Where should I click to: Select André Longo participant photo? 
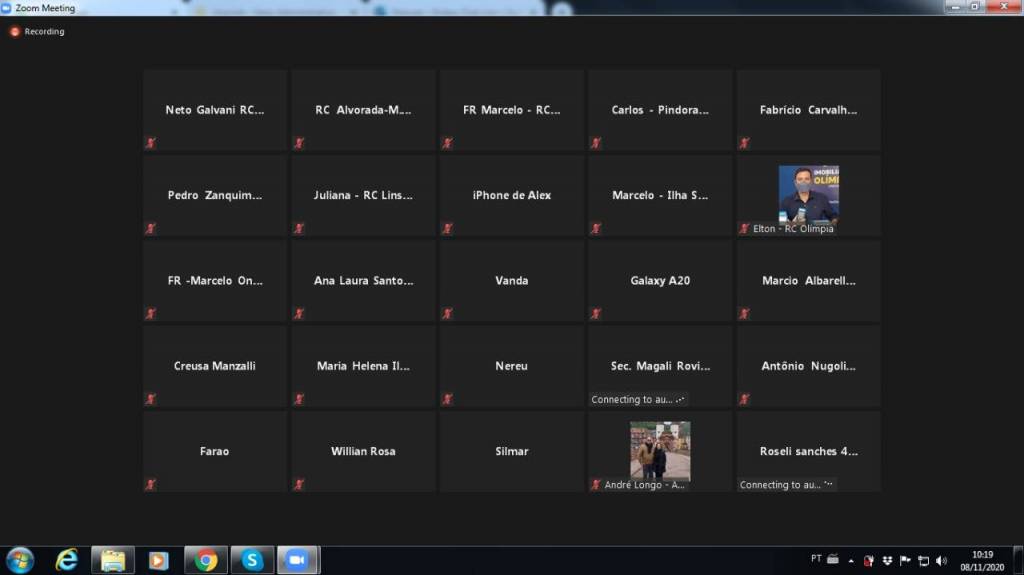(x=660, y=451)
